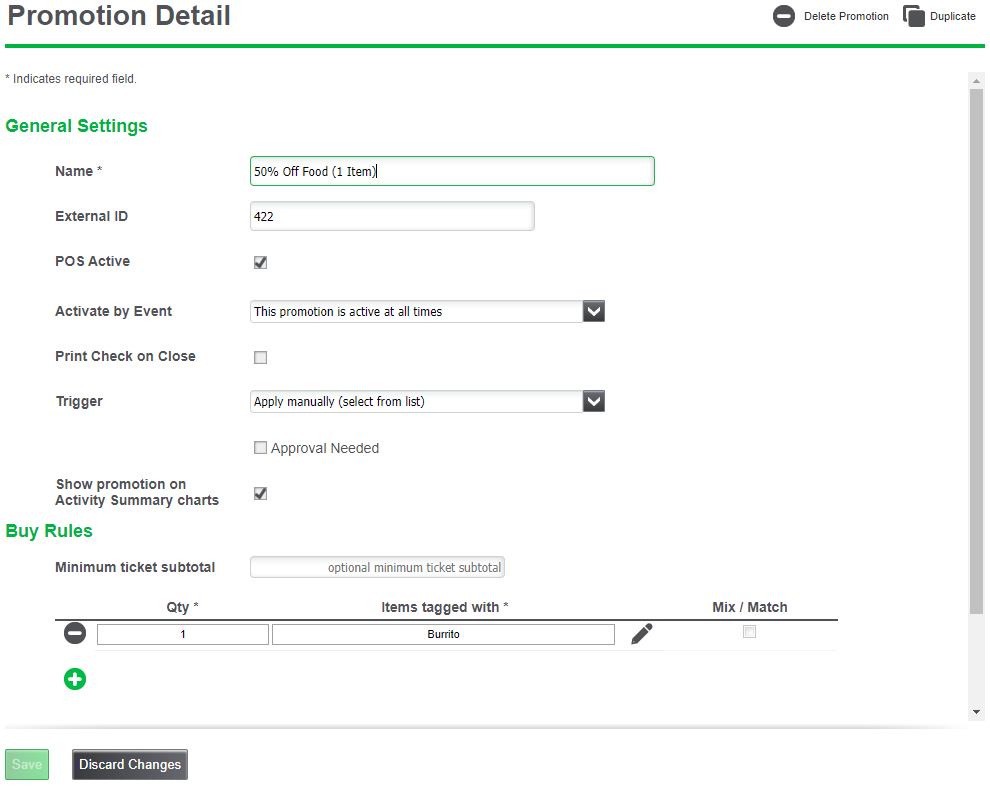The width and height of the screenshot is (990, 794).
Task: Click the scrollbar down arrow
Action: [x=976, y=711]
